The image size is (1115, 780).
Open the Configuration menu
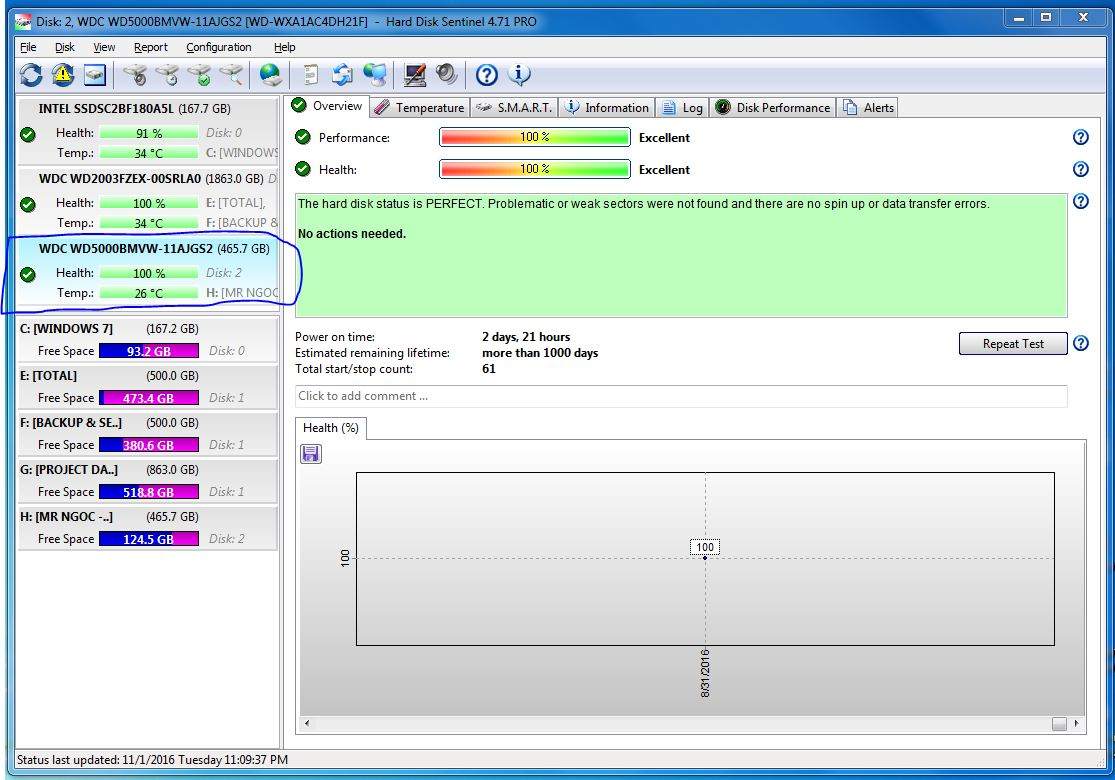219,47
